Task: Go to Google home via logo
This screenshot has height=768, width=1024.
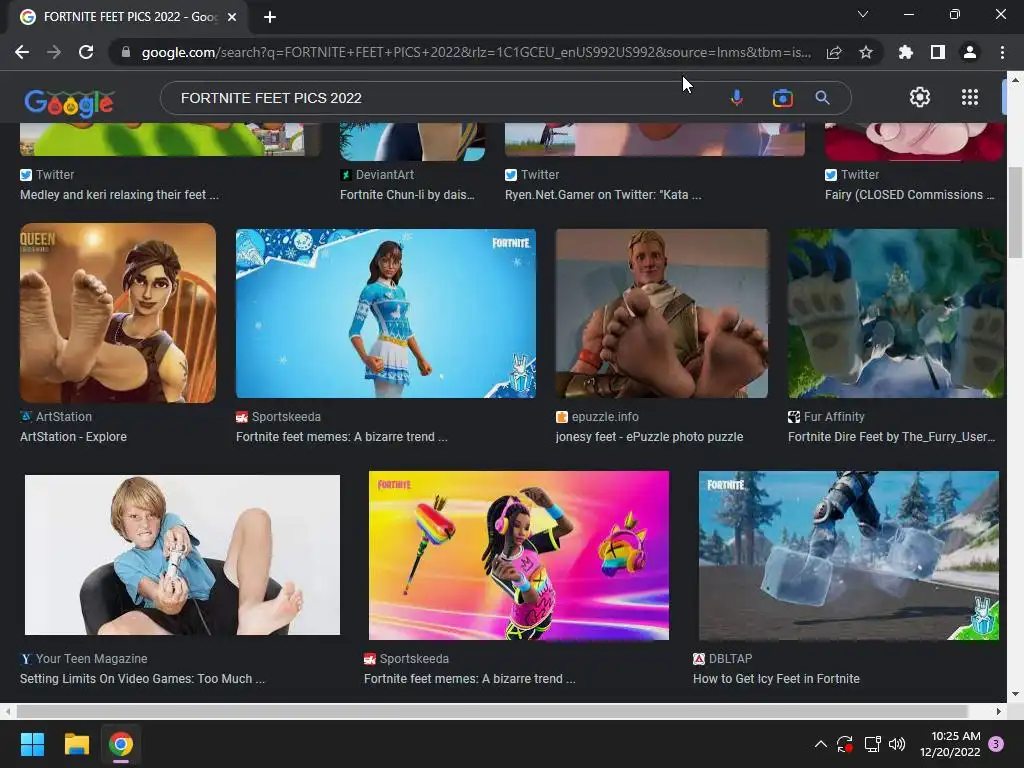Action: [69, 103]
